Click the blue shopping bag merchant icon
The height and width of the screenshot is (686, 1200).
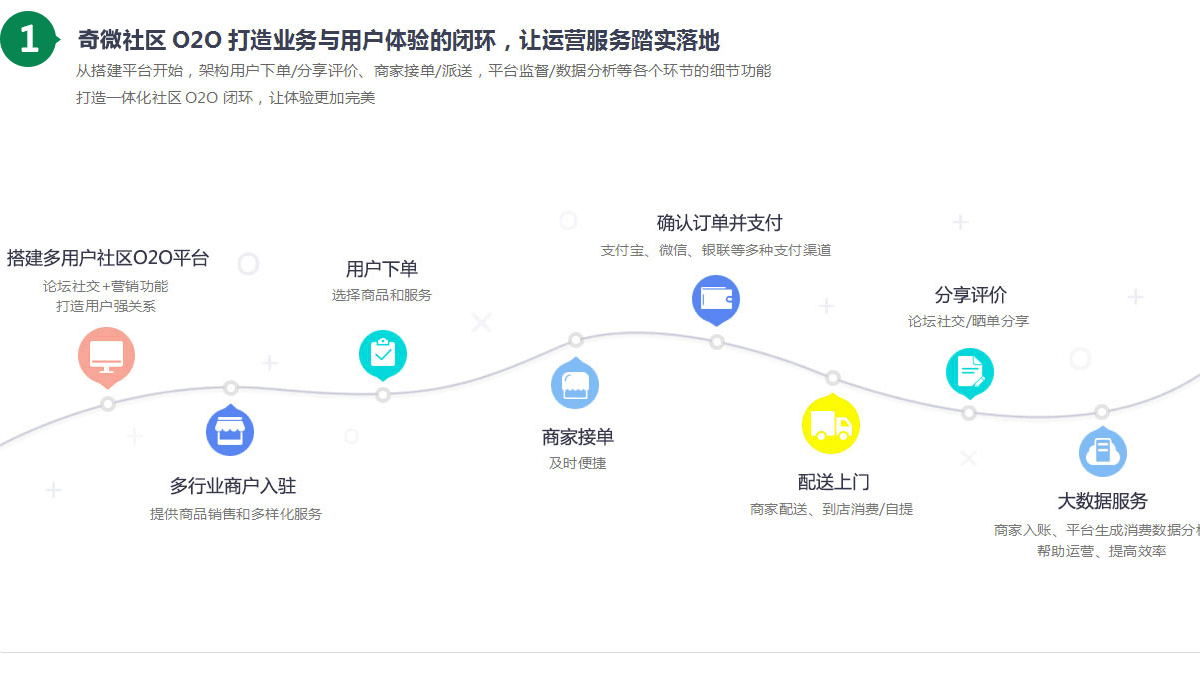pyautogui.click(x=230, y=429)
